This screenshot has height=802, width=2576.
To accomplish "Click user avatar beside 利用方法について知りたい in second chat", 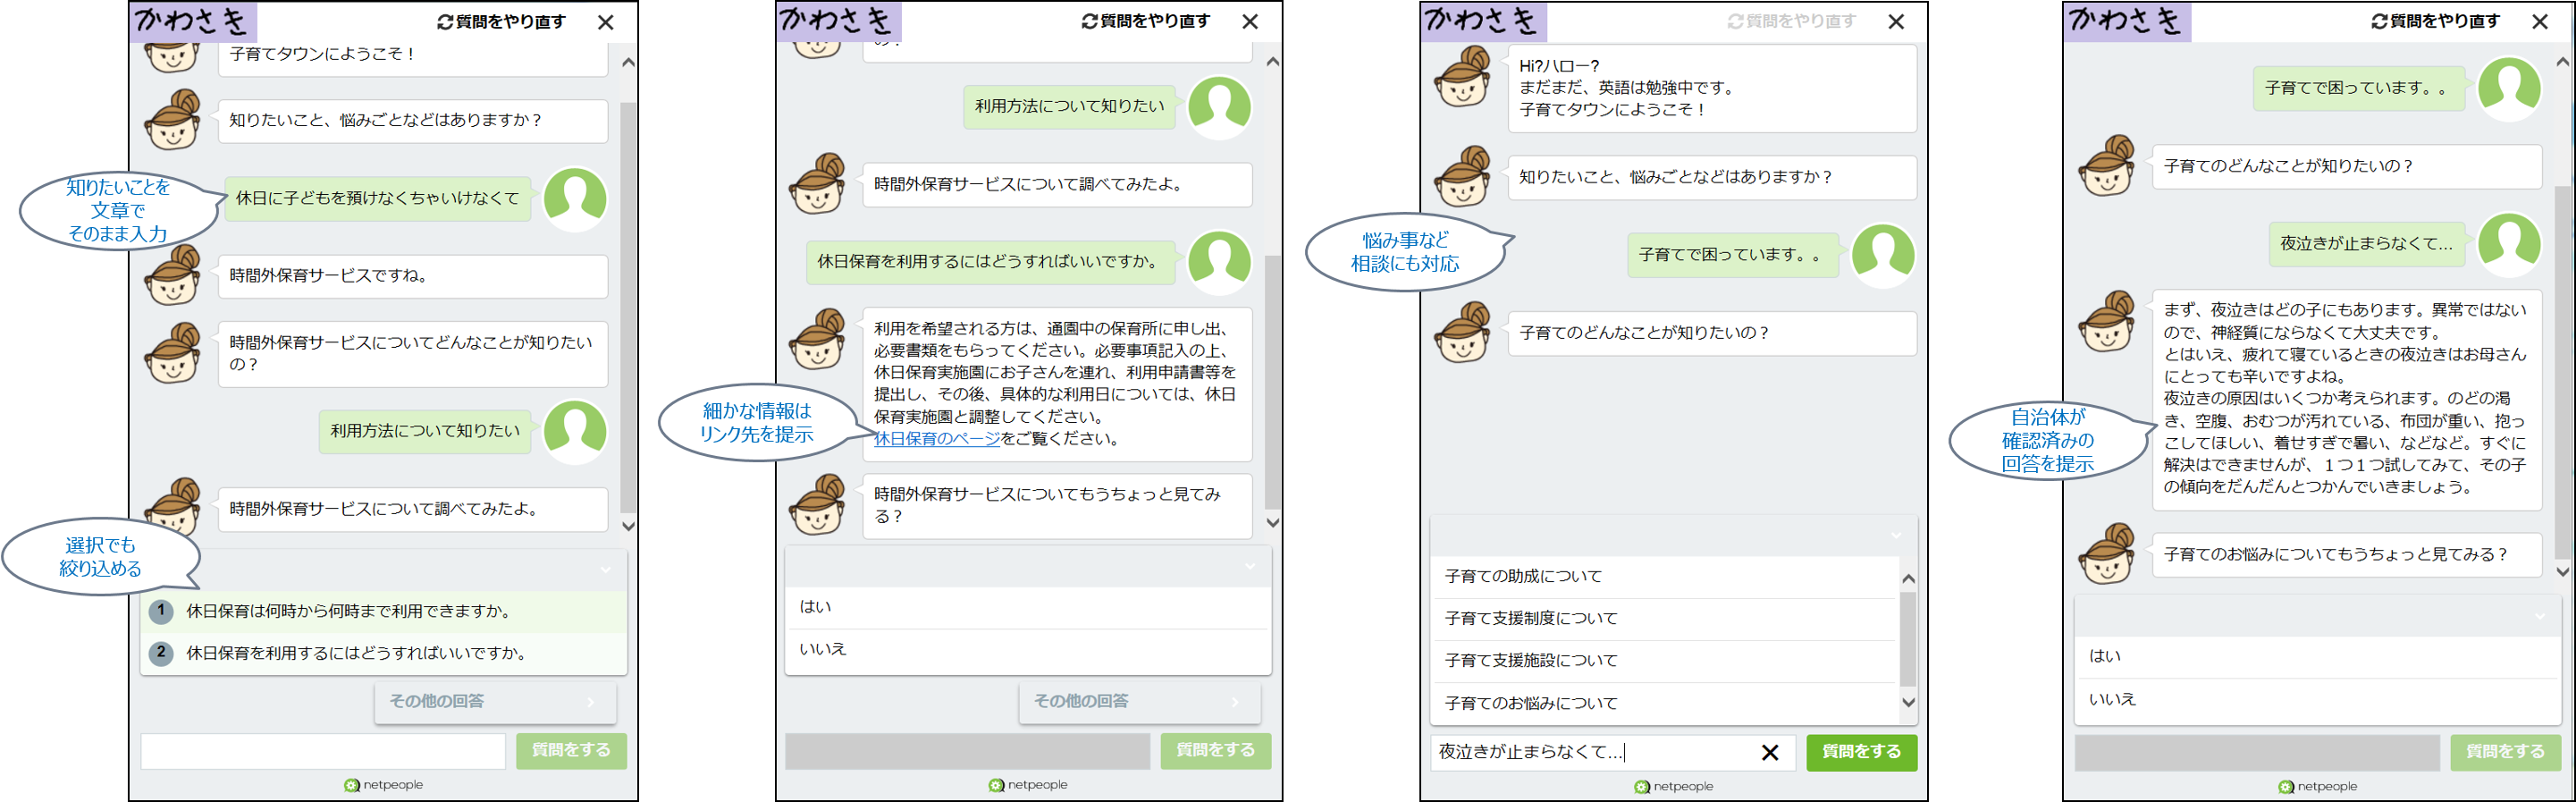I will tap(1219, 106).
